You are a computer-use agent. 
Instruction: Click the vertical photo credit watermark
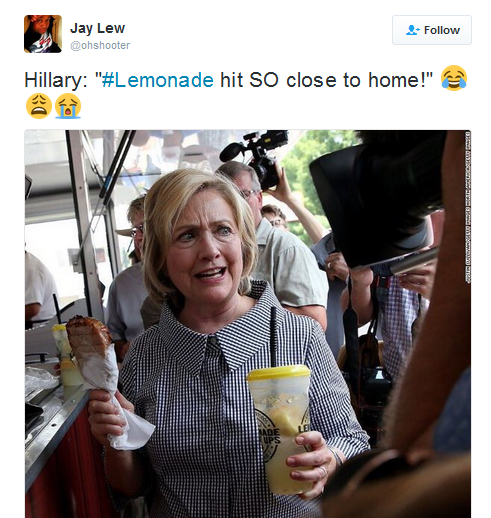468,207
